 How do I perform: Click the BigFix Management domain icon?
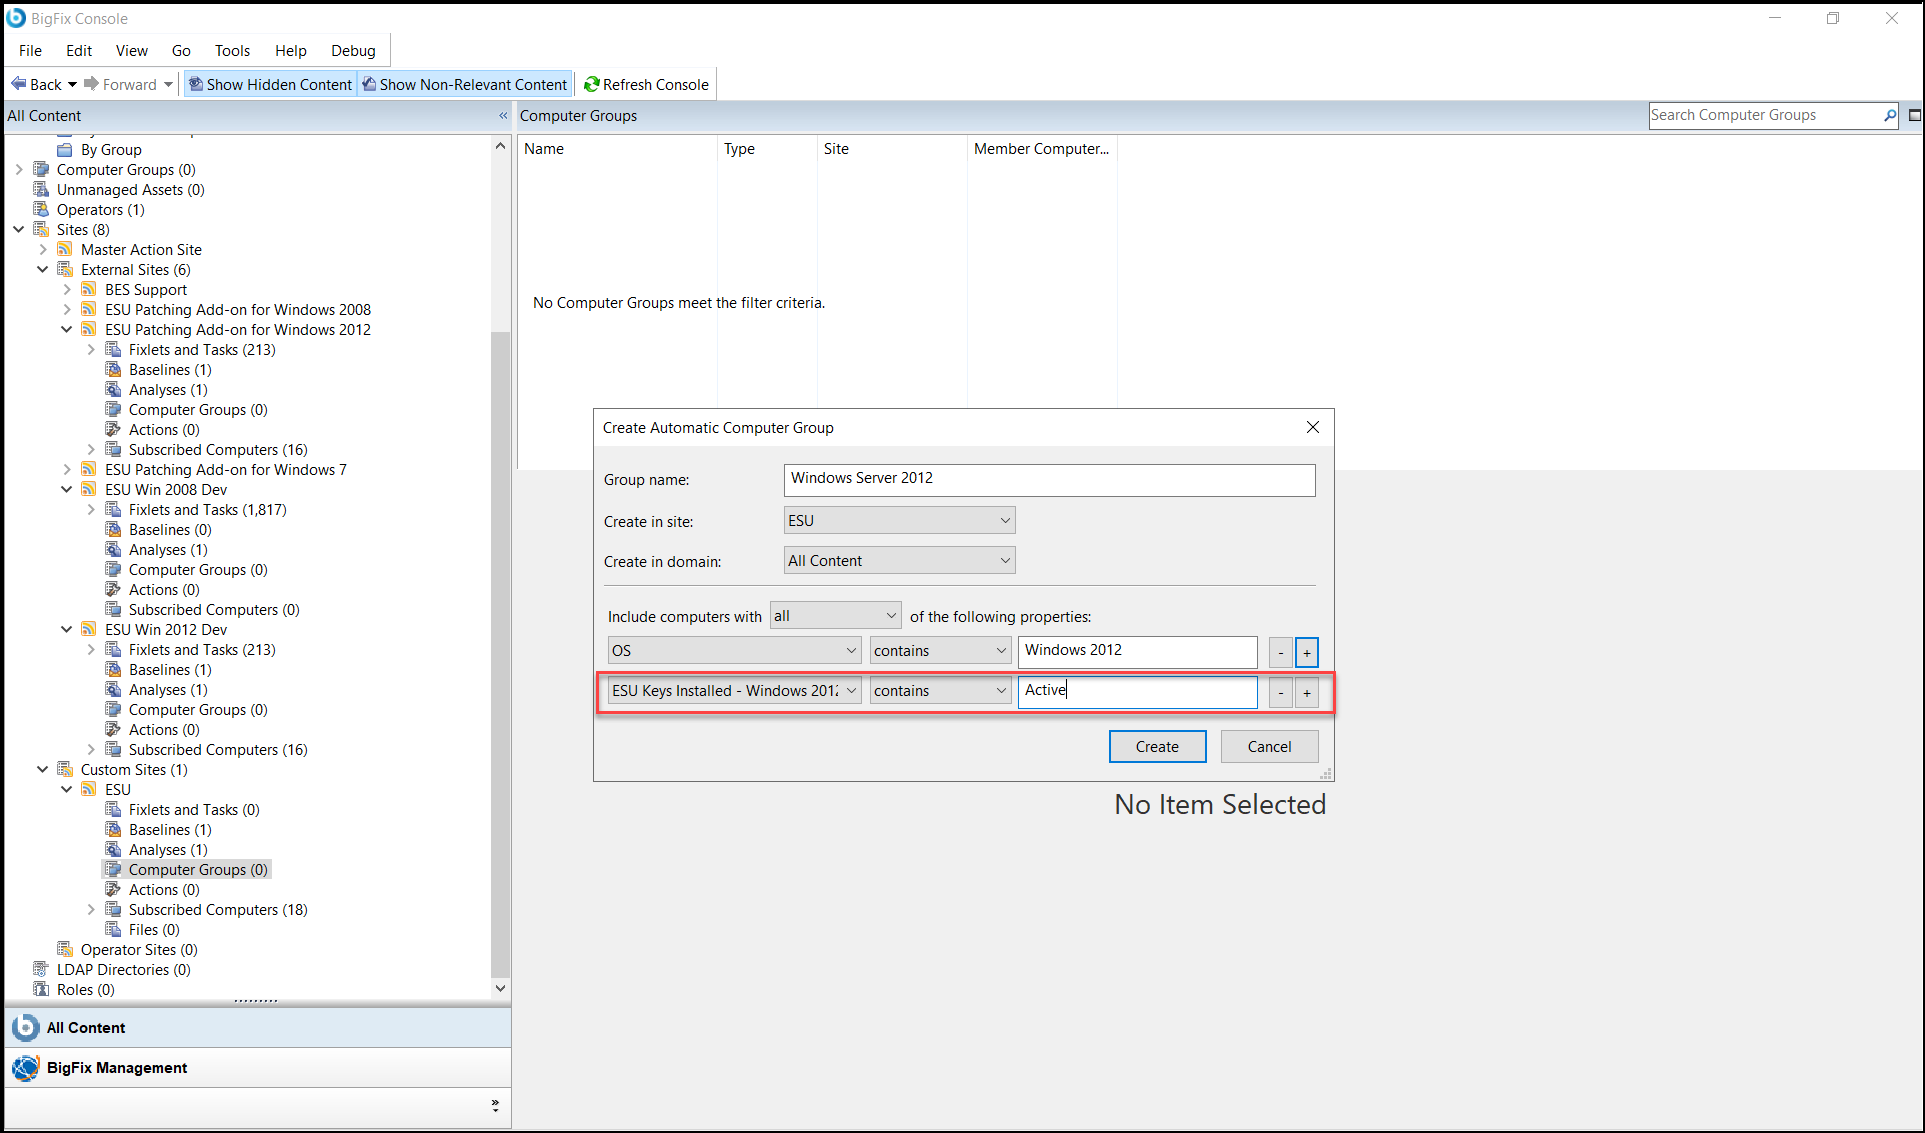(x=25, y=1068)
